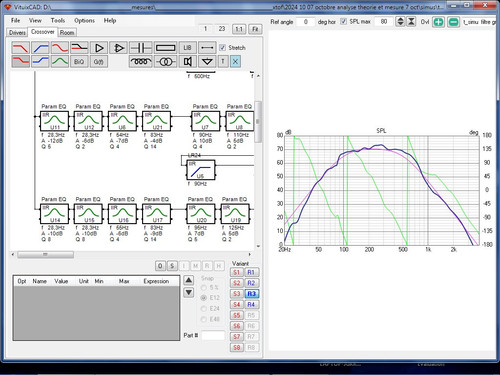The width and height of the screenshot is (500, 375).
Task: Select the blue high-shelf filter tool
Action: (40, 61)
